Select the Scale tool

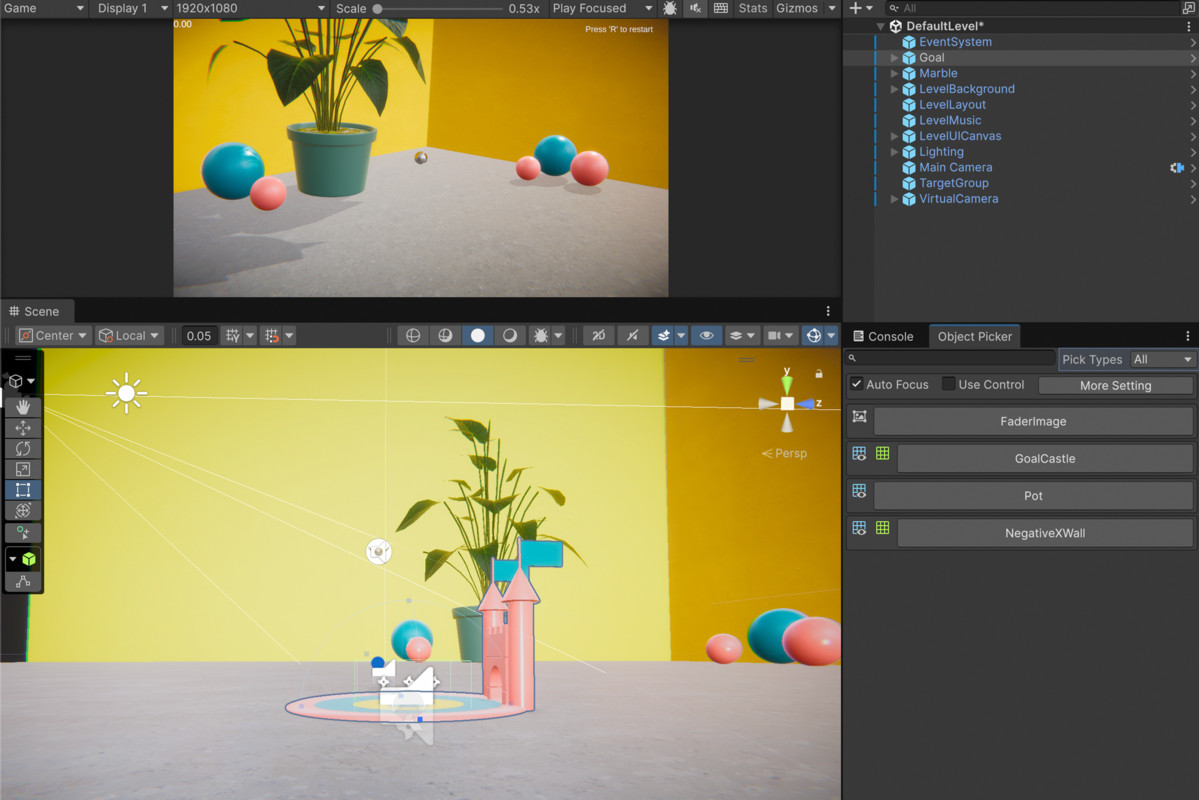[22, 469]
